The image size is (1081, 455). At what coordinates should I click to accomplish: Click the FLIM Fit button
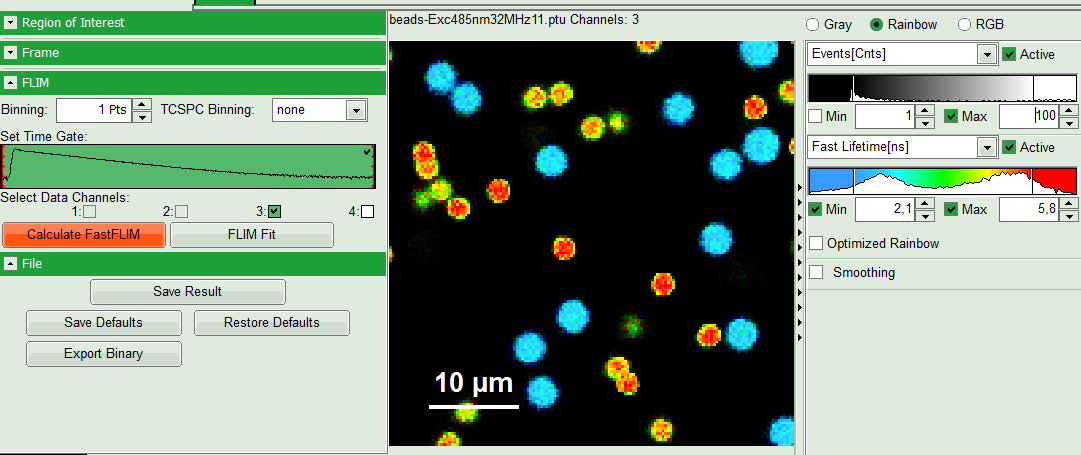pos(251,235)
